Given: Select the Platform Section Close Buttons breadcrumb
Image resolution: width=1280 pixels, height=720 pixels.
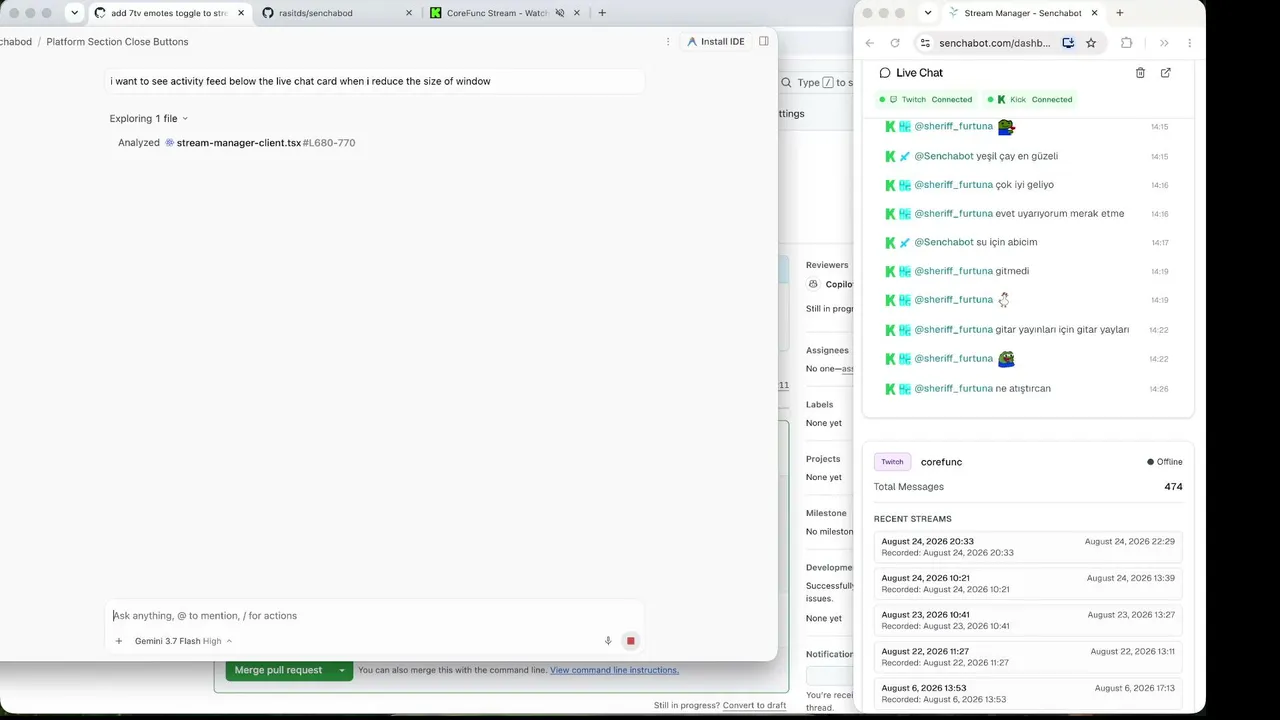Looking at the screenshot, I should point(117,42).
